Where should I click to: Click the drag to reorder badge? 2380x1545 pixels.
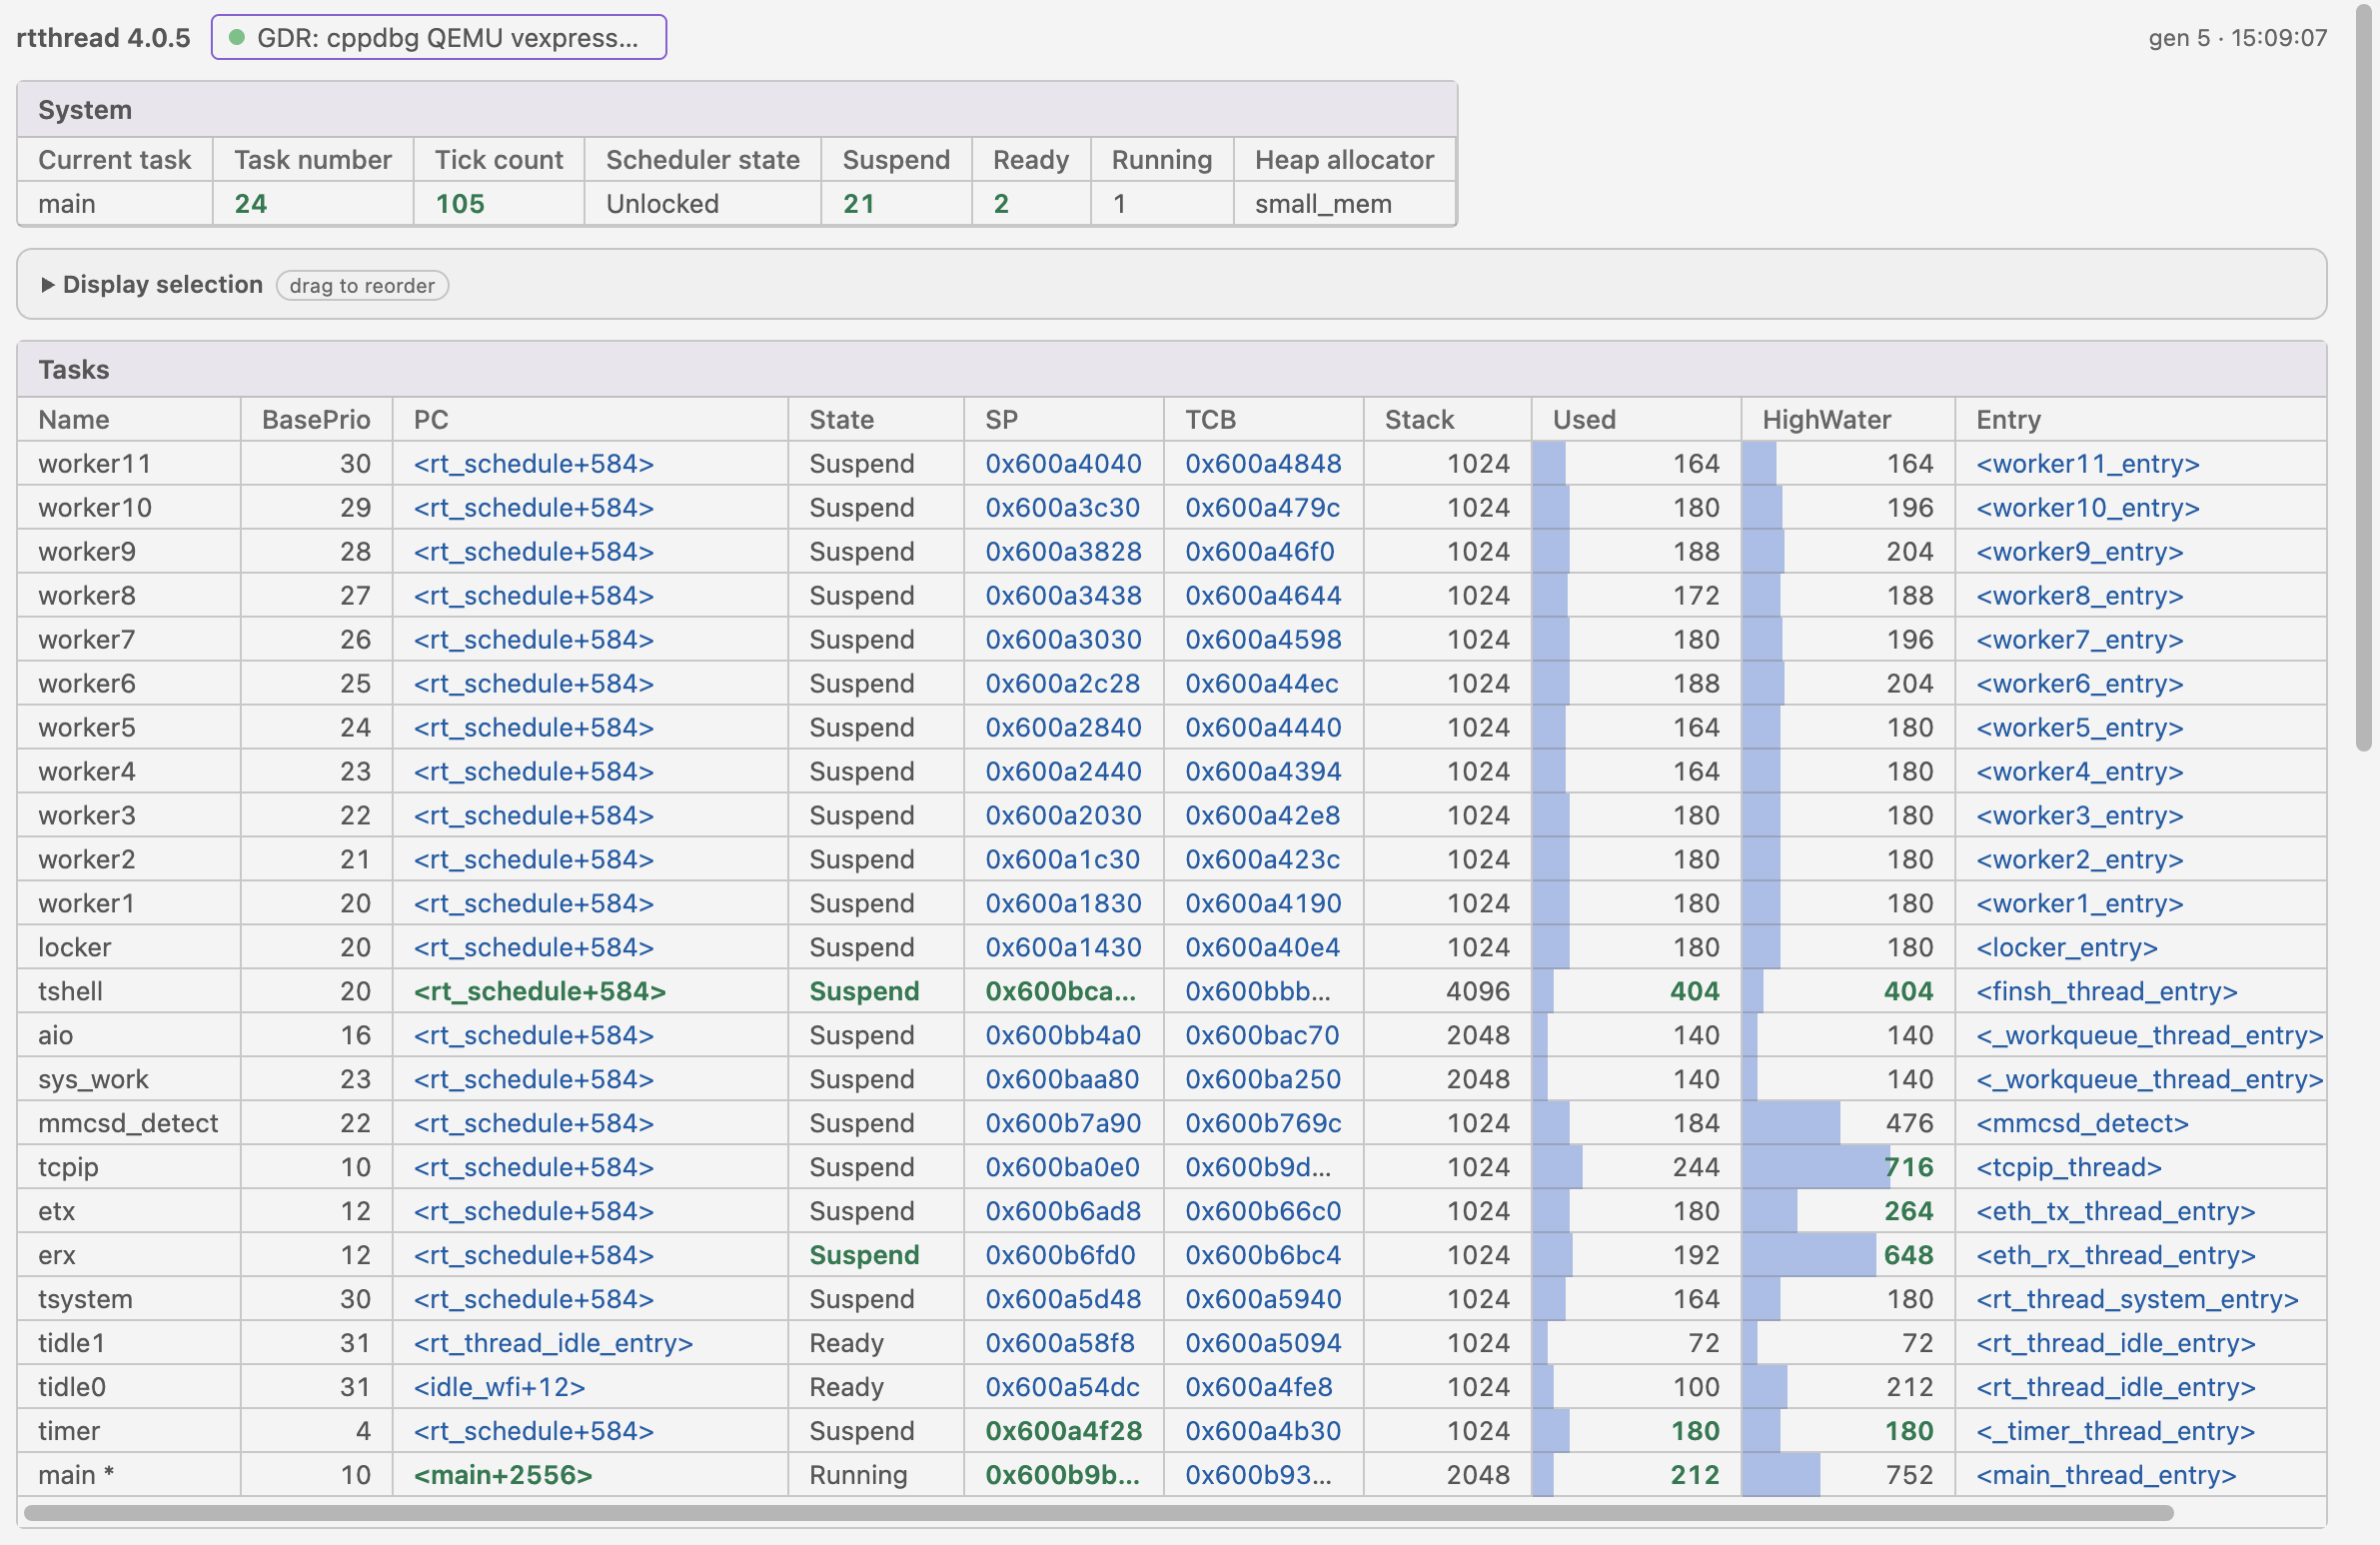362,286
